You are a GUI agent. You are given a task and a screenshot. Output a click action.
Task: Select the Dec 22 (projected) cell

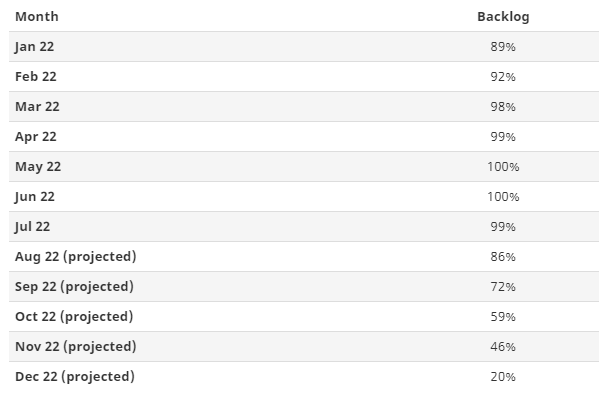point(74,376)
